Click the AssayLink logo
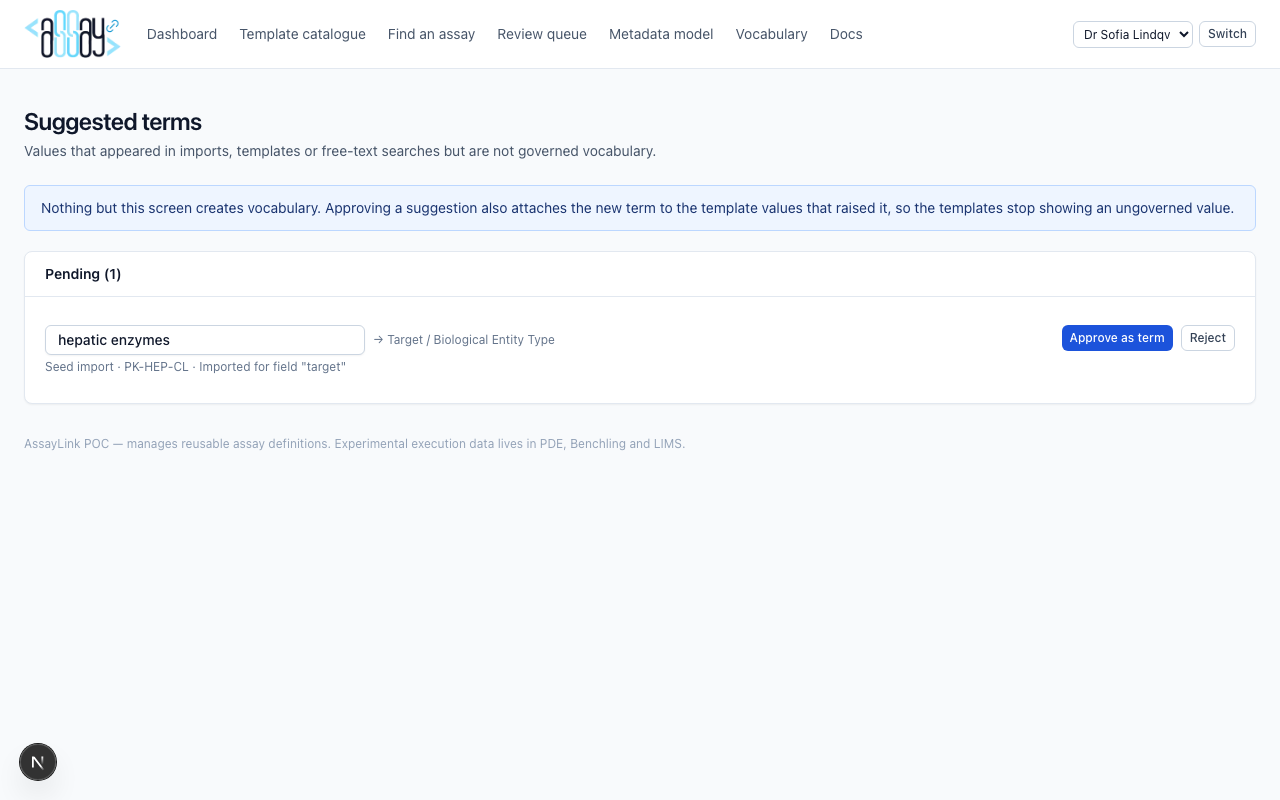This screenshot has height=800, width=1280. point(72,34)
